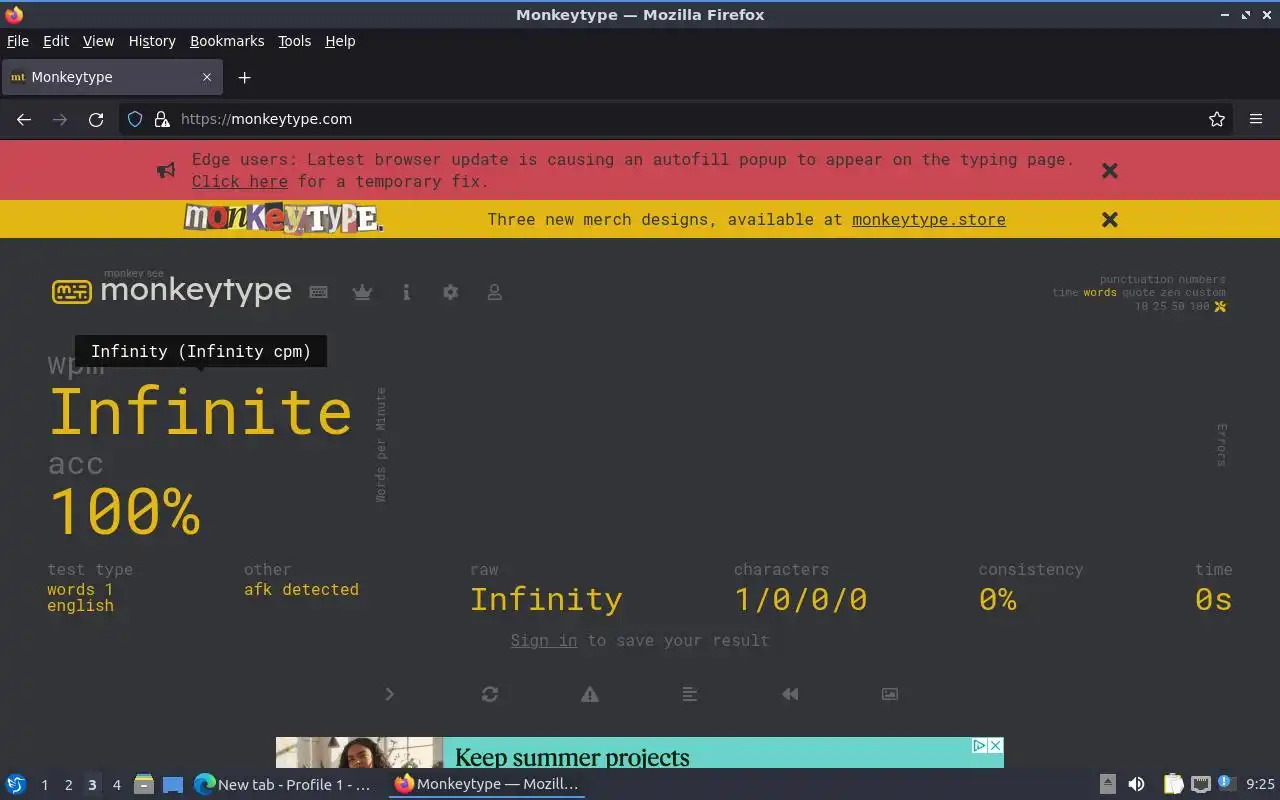Click the 'words 1' test type value
The height and width of the screenshot is (800, 1280).
(x=80, y=589)
